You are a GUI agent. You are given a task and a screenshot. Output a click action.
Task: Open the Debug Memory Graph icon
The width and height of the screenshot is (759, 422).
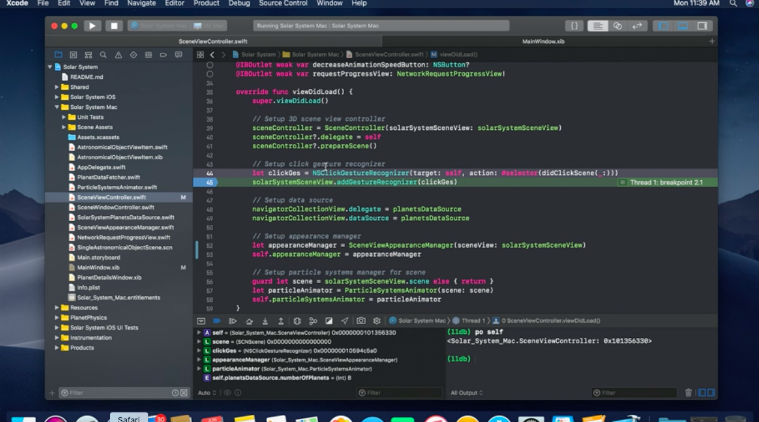click(x=313, y=321)
